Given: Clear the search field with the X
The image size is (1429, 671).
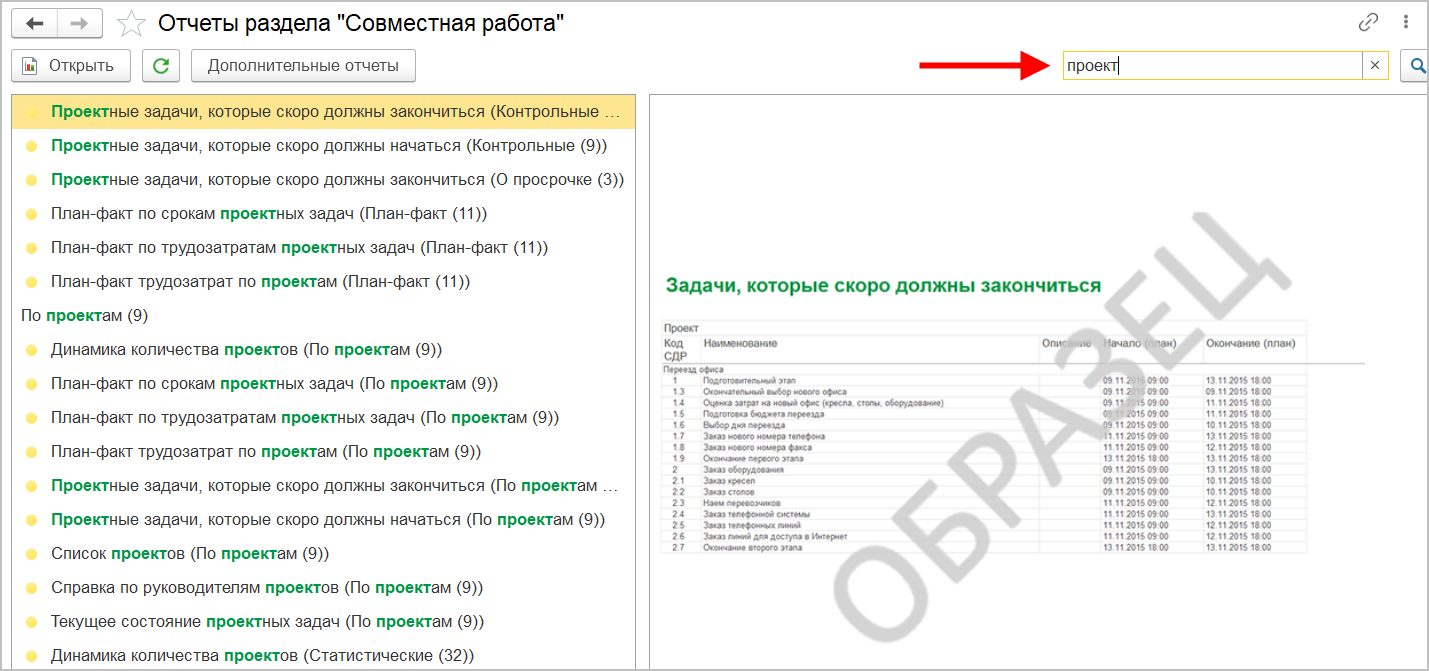Looking at the screenshot, I should click(1375, 66).
